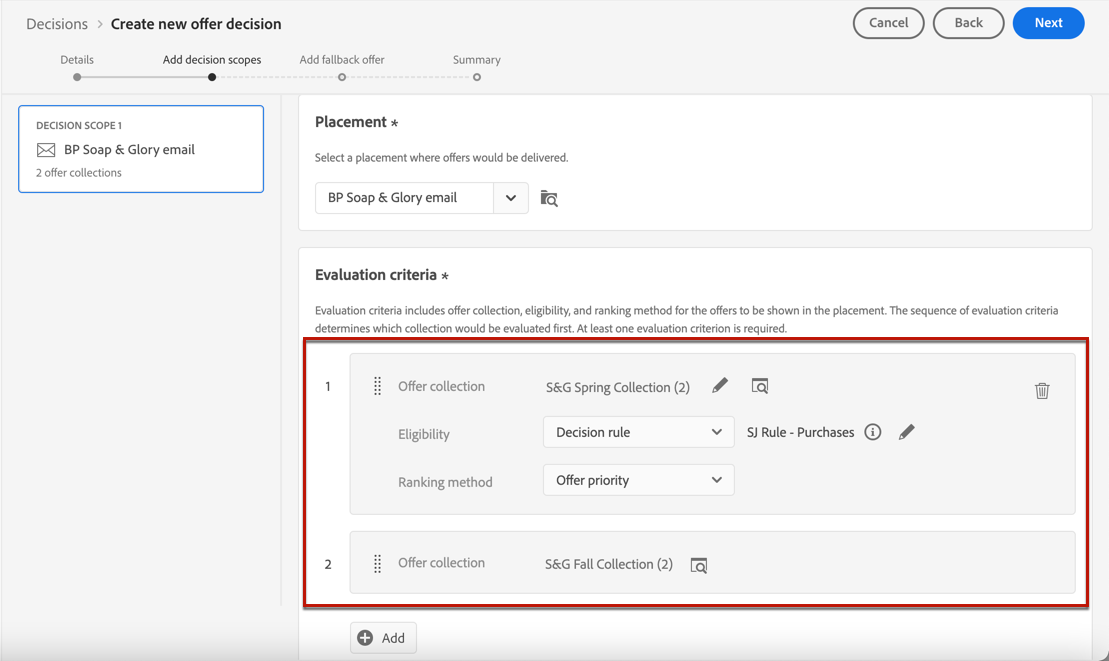The image size is (1109, 661).
Task: Open the Decisions breadcrumb link
Action: point(57,24)
